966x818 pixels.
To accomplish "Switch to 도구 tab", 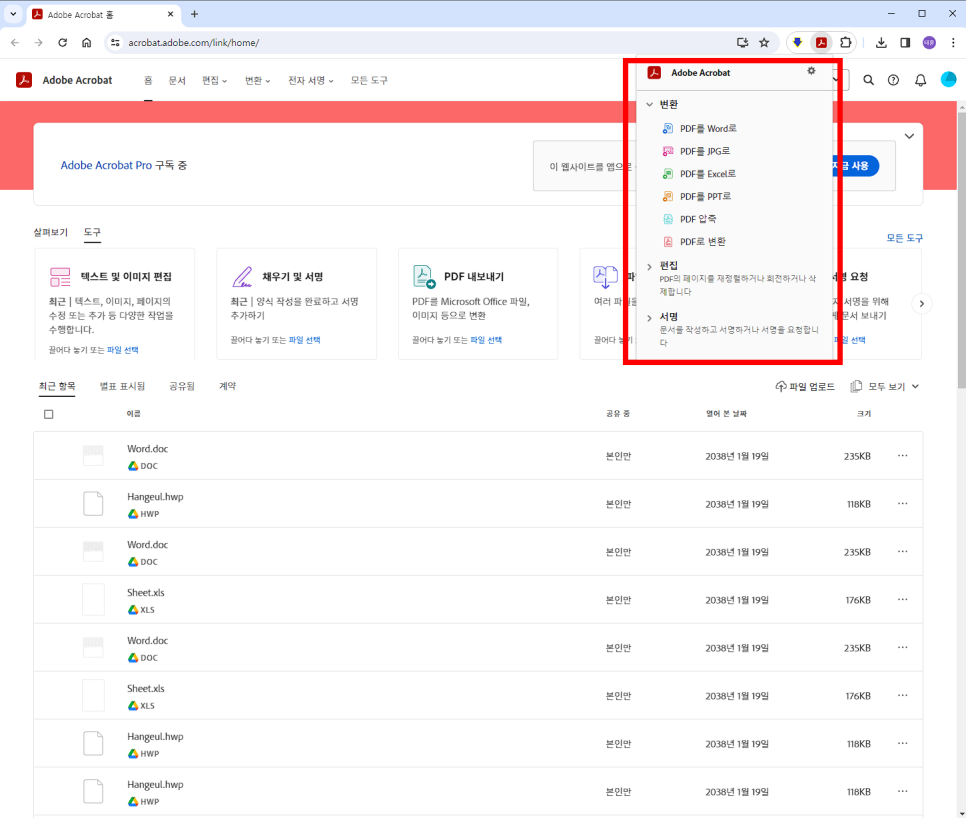I will pyautogui.click(x=92, y=232).
